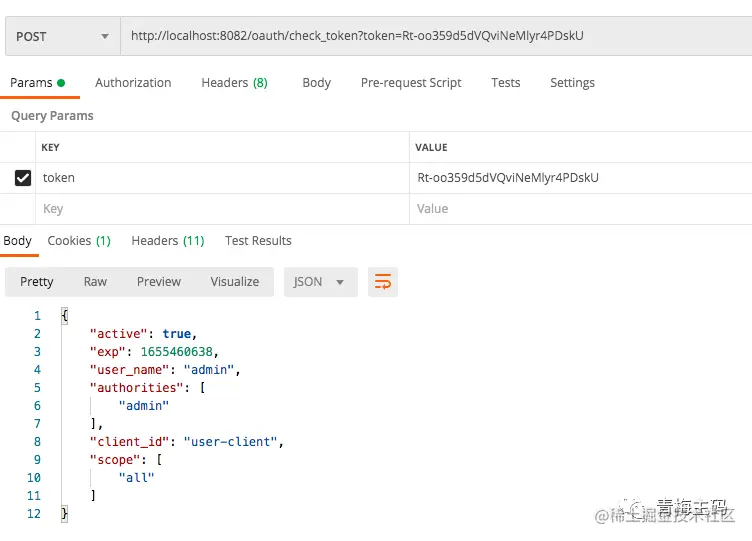
Task: Select the Raw view mode
Action: tap(95, 282)
